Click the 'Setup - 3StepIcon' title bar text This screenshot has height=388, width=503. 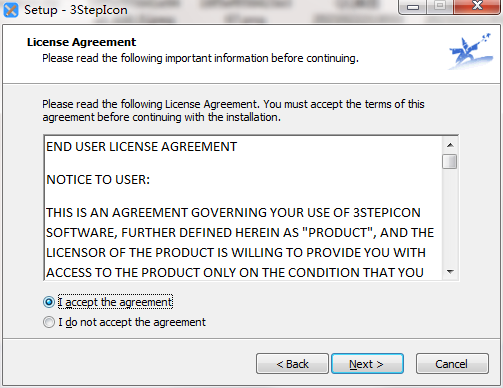76,10
